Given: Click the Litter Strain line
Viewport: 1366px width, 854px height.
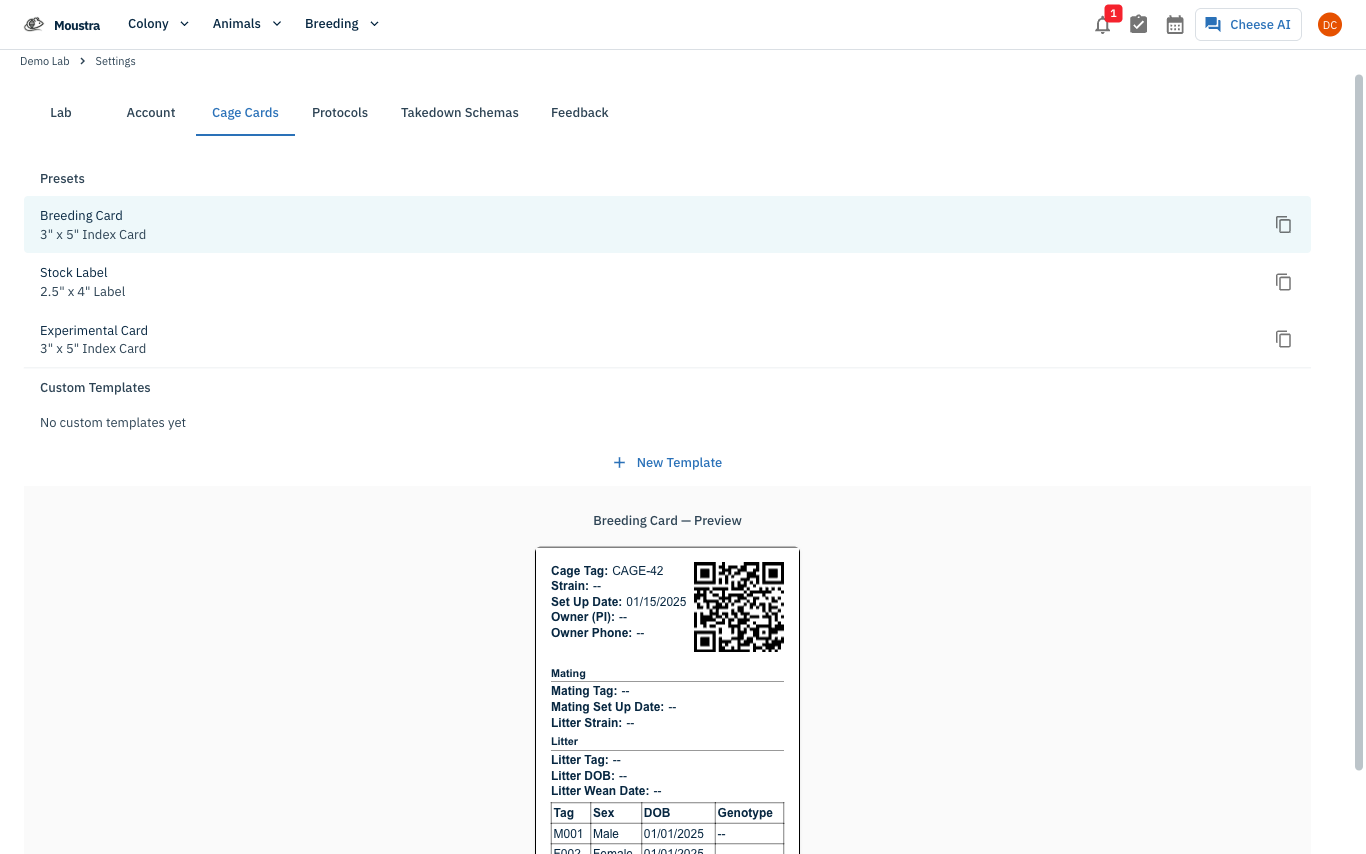Looking at the screenshot, I should click(593, 723).
